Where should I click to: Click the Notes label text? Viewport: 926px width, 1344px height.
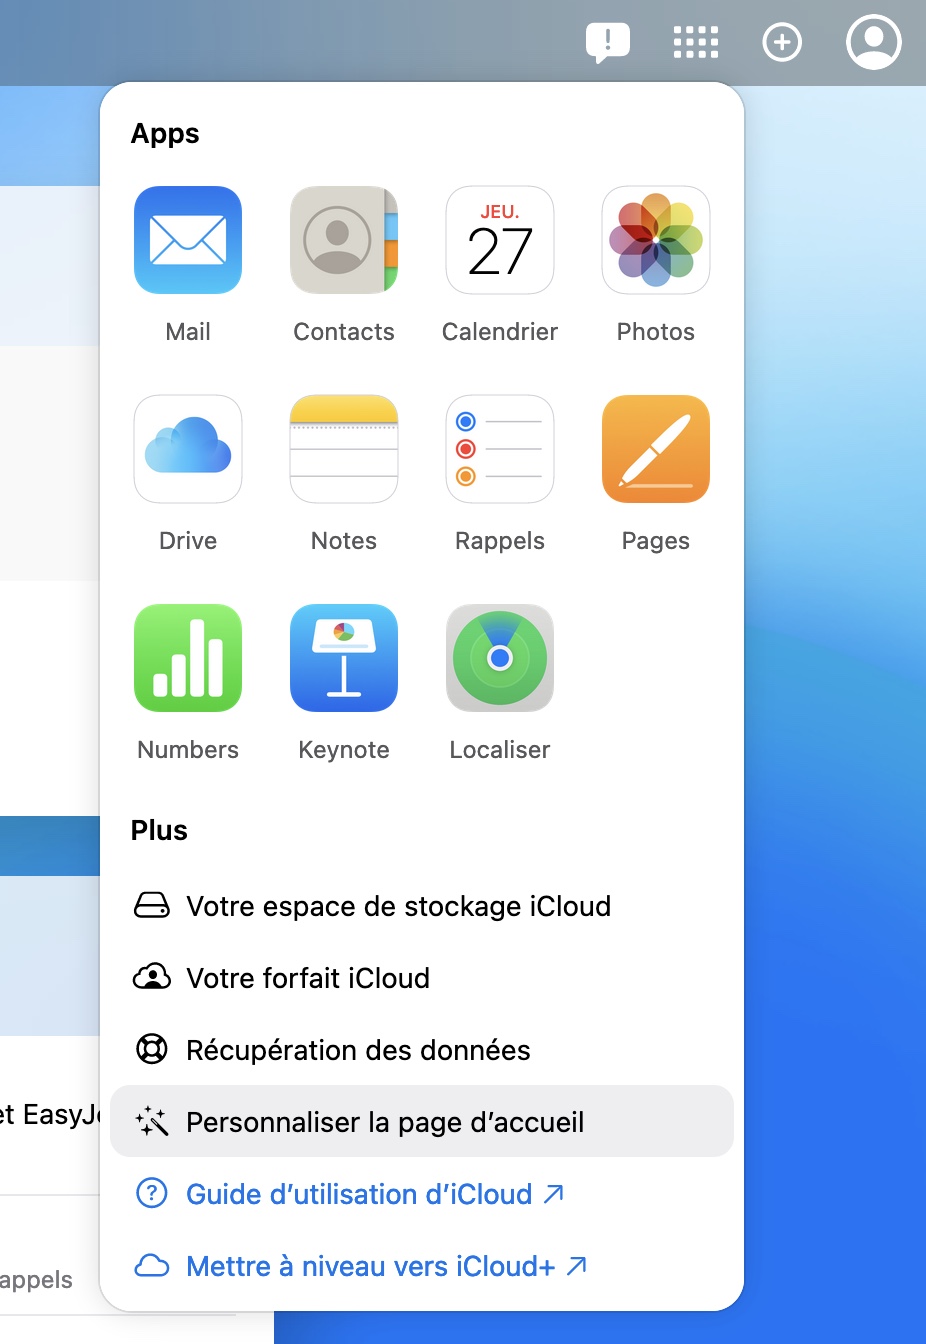(x=344, y=541)
